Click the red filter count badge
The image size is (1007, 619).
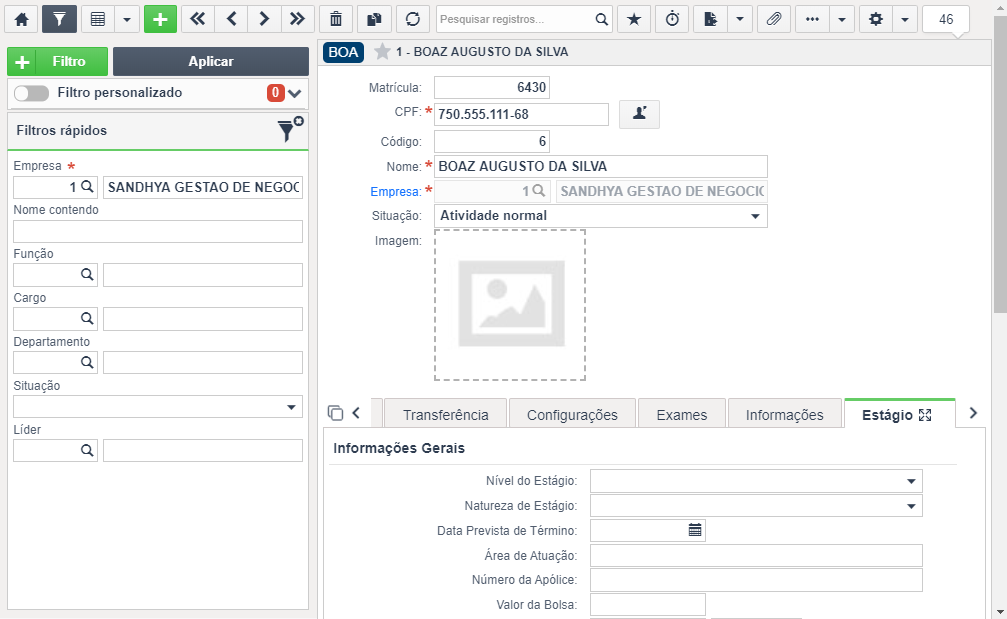click(276, 93)
